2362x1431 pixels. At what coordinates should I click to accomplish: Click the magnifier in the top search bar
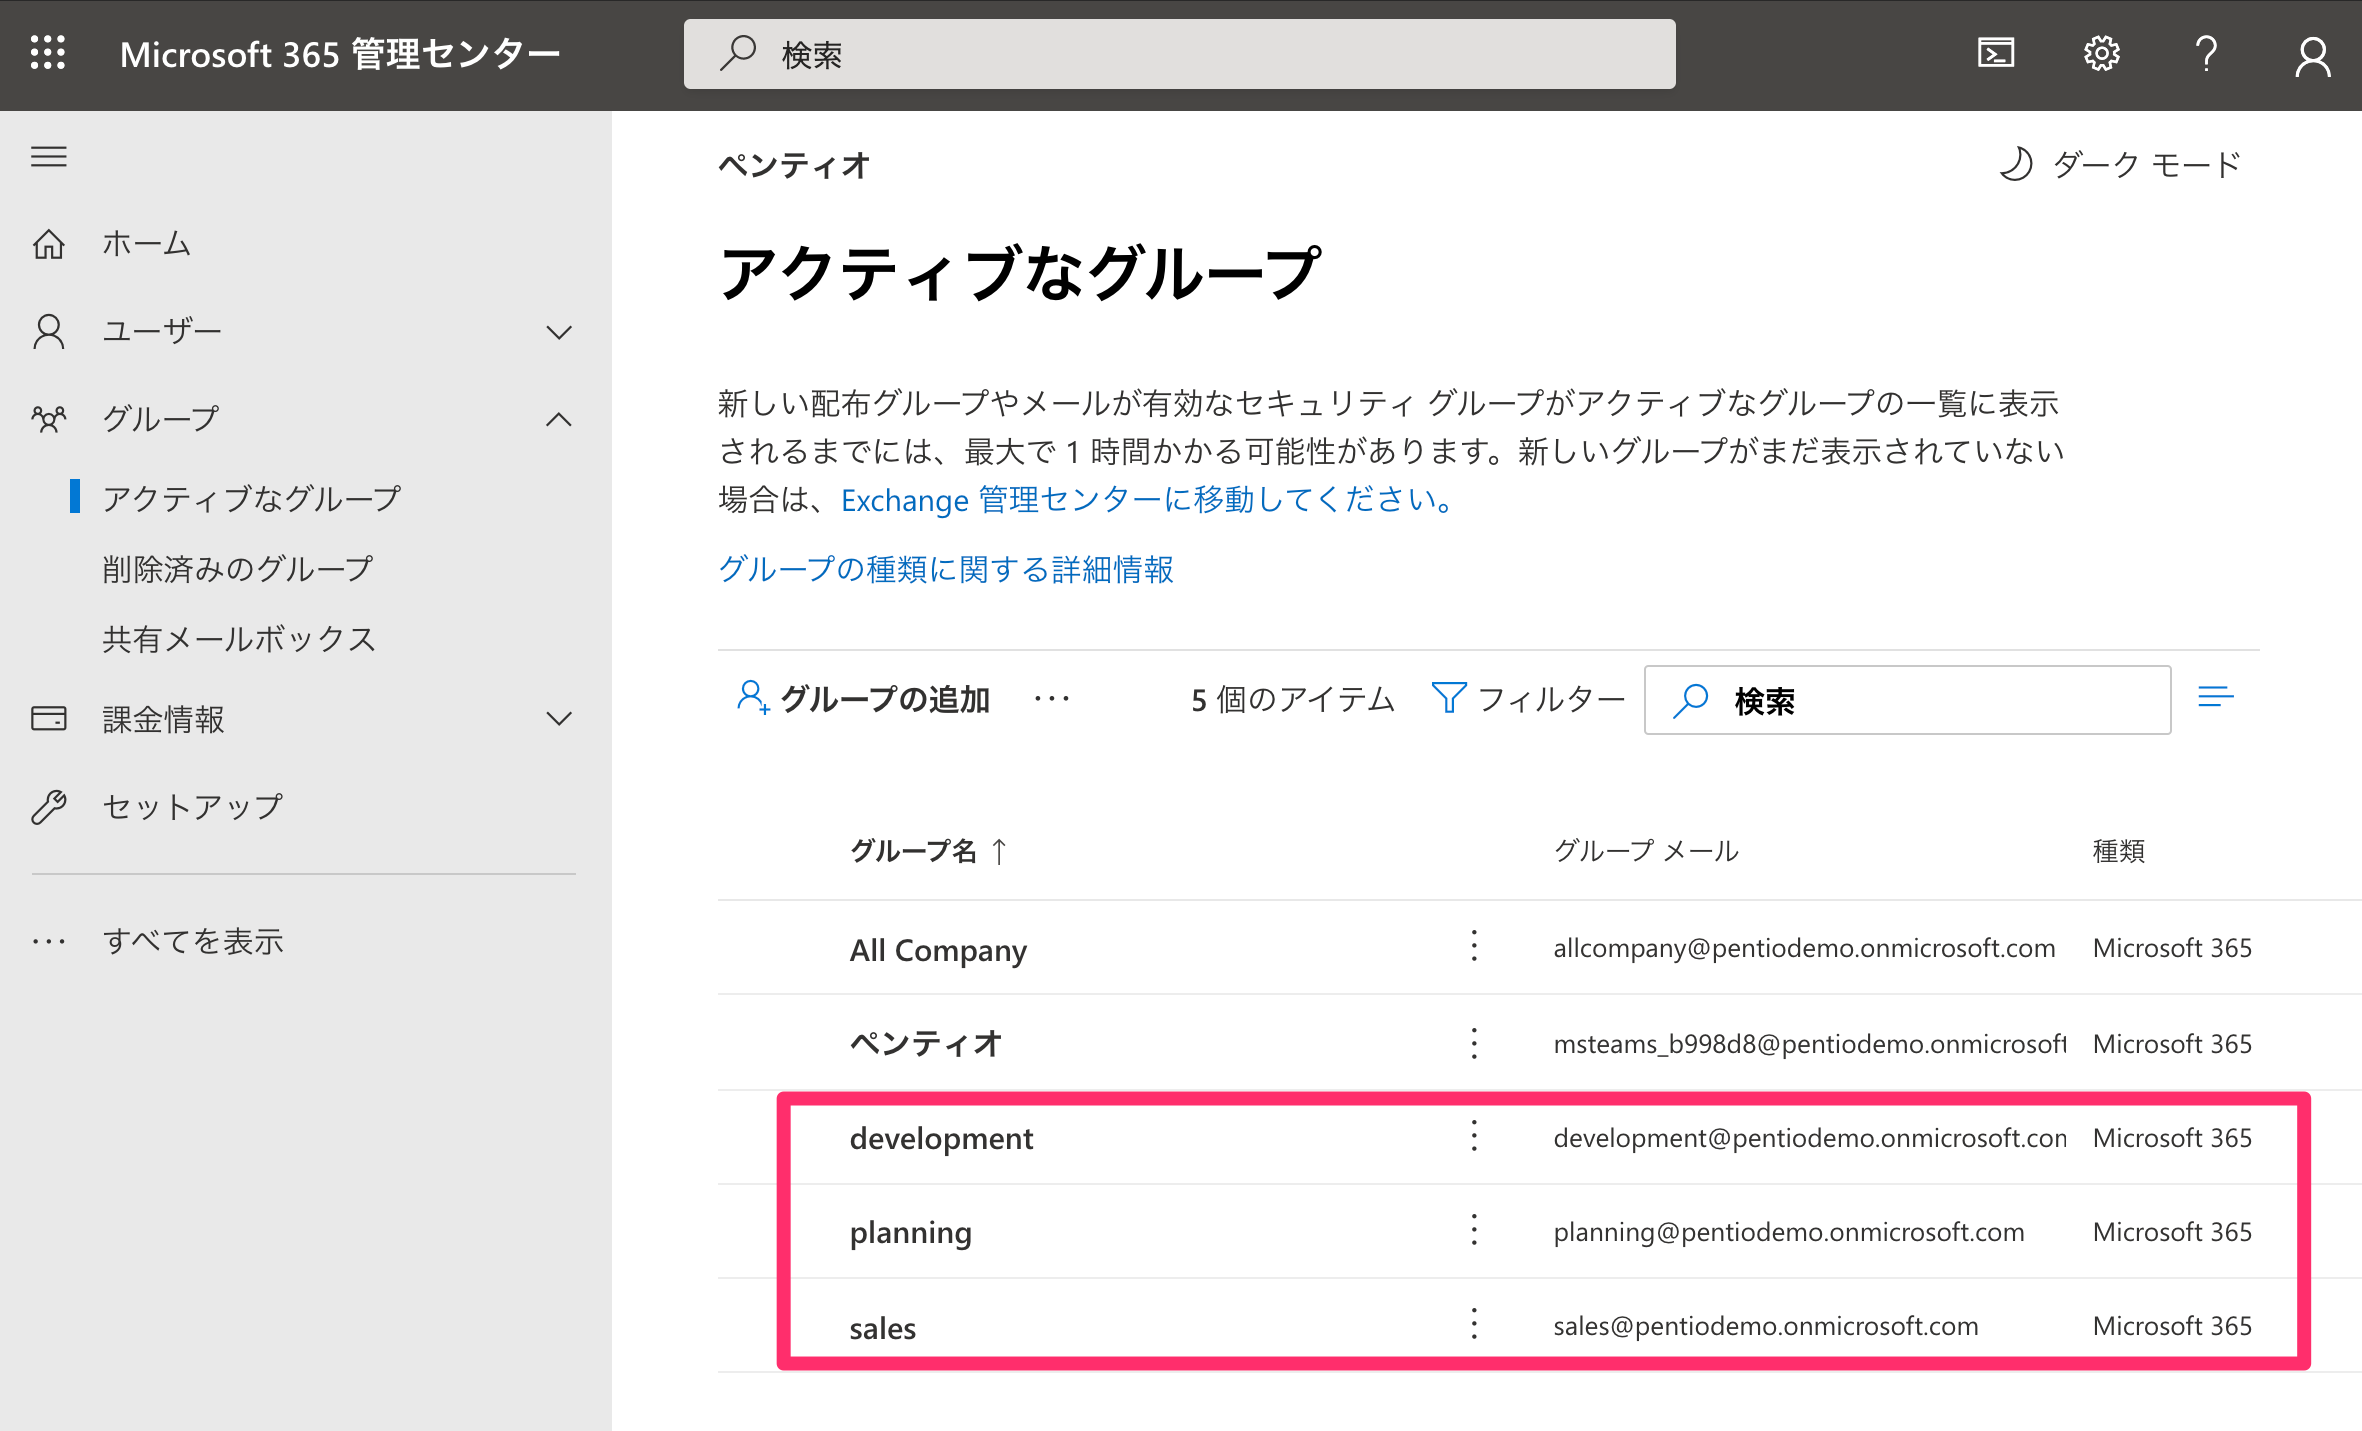(x=738, y=53)
